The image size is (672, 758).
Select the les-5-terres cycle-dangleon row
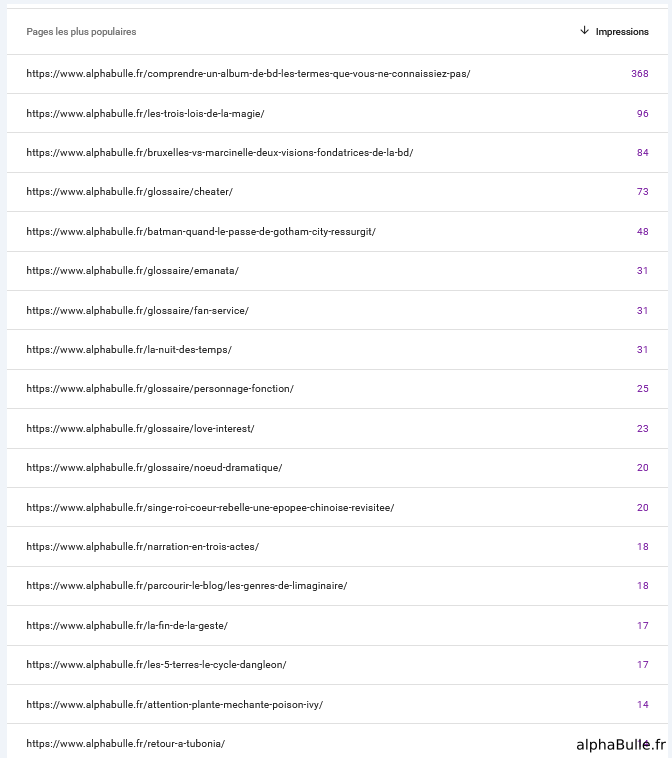click(337, 665)
